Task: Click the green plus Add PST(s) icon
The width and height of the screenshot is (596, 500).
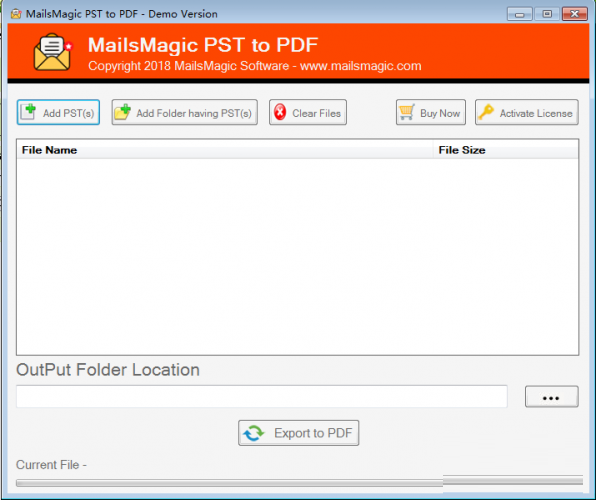Action: (x=28, y=112)
